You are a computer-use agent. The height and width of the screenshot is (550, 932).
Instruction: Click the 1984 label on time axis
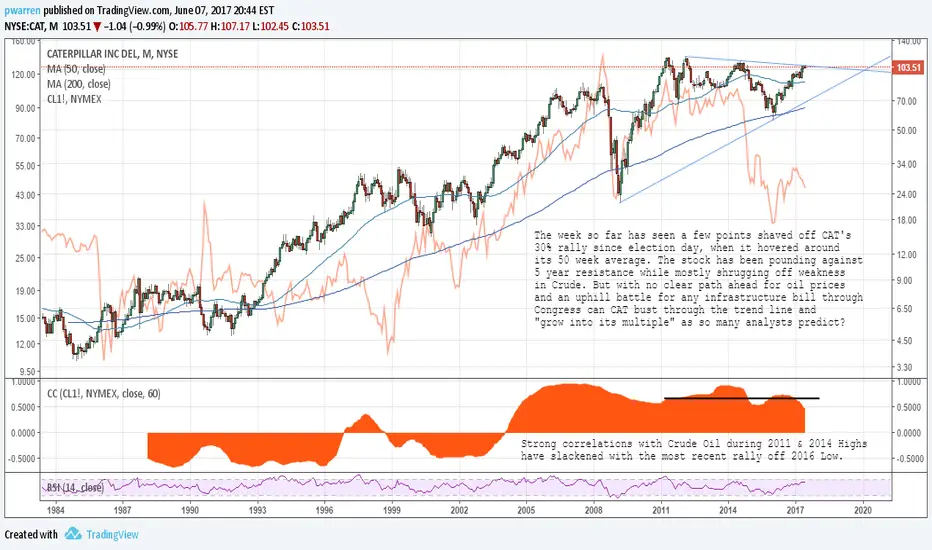pyautogui.click(x=55, y=510)
